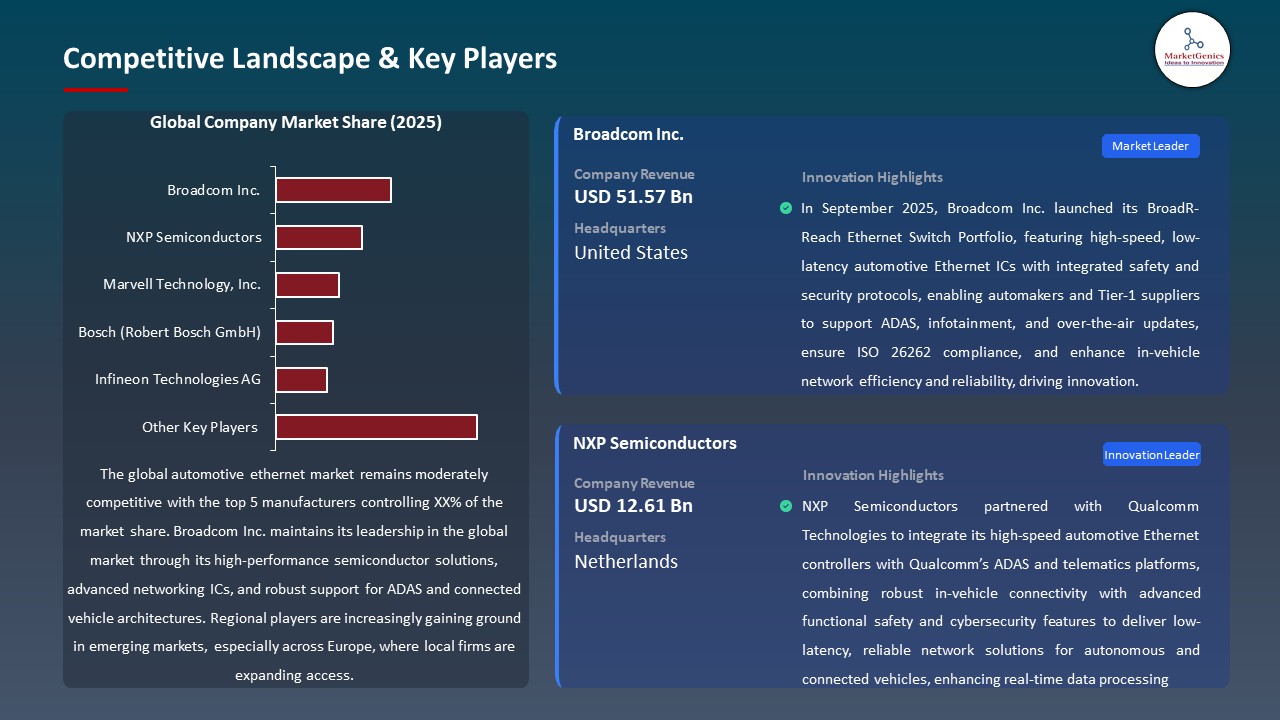This screenshot has width=1280, height=720.
Task: Click the Market Leader badge
Action: 1150,146
